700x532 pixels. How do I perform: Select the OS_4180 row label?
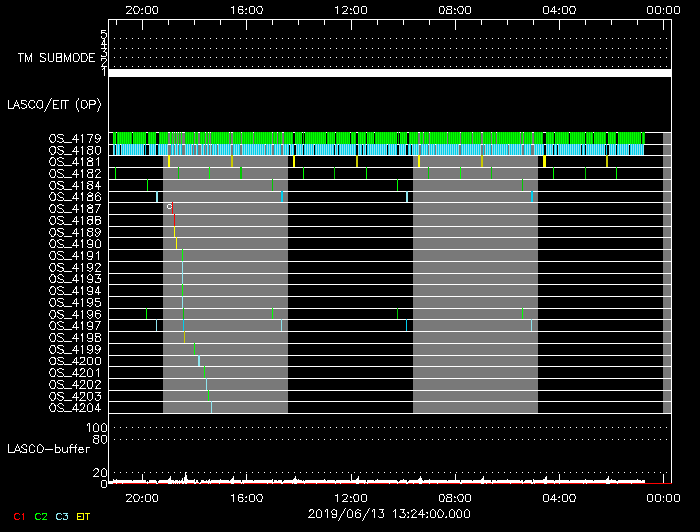[74, 150]
